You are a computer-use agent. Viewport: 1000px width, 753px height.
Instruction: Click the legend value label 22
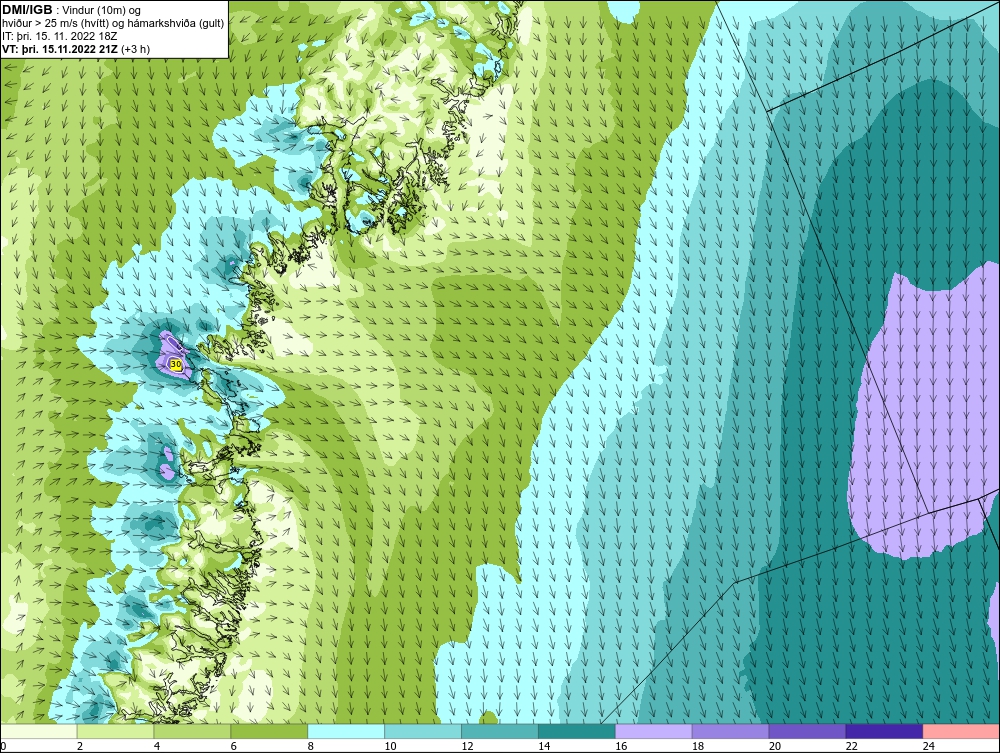[x=852, y=746]
